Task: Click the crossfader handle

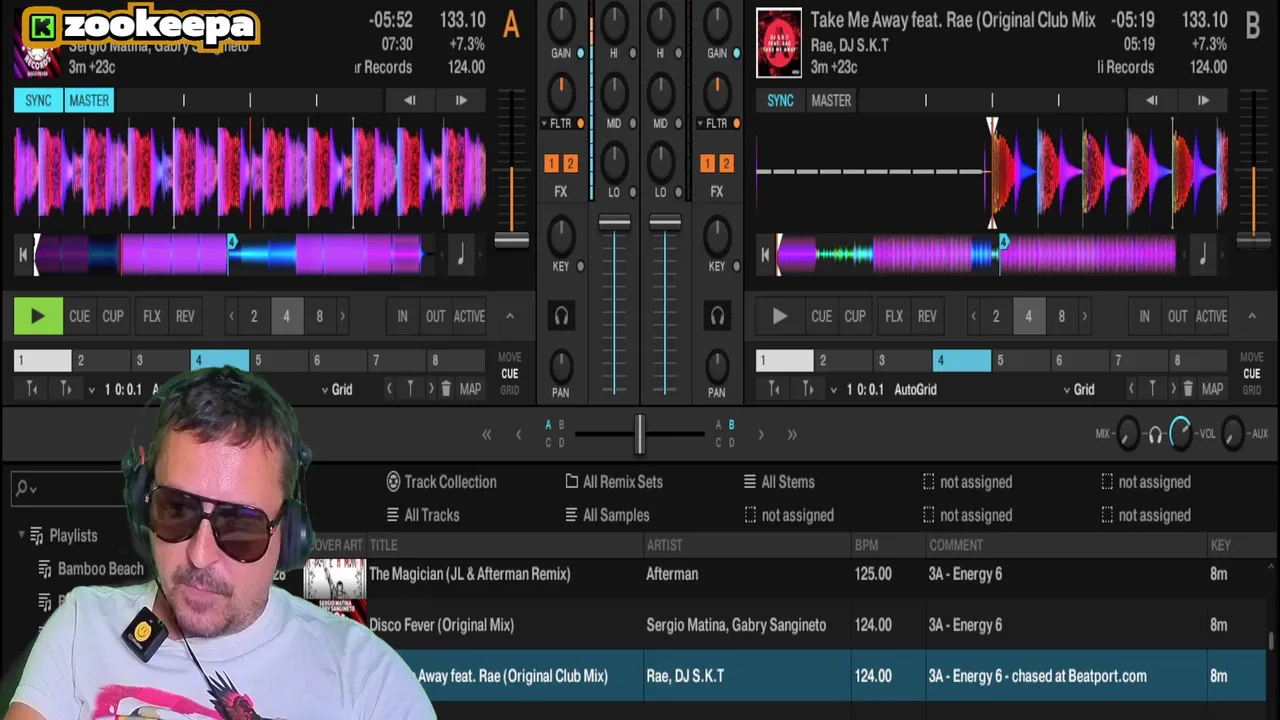Action: point(640,434)
